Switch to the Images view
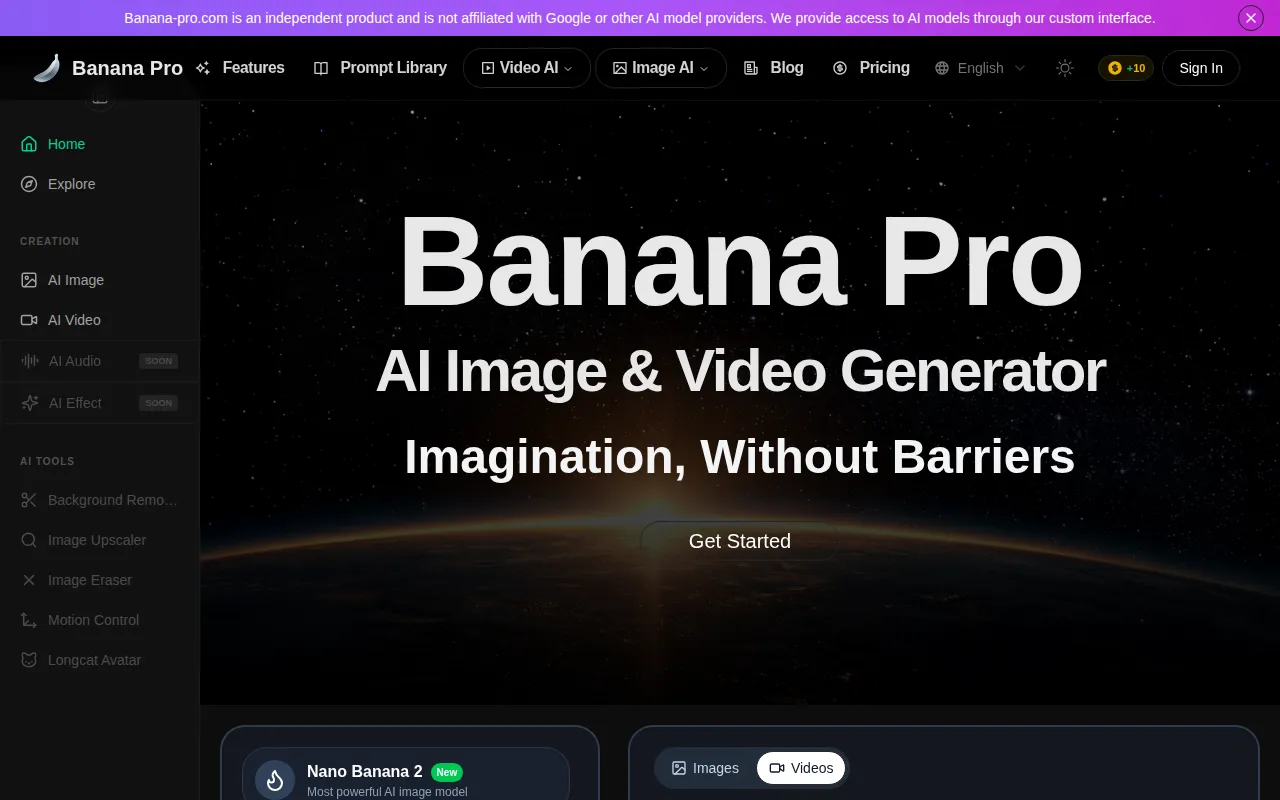The width and height of the screenshot is (1280, 800). (704, 768)
